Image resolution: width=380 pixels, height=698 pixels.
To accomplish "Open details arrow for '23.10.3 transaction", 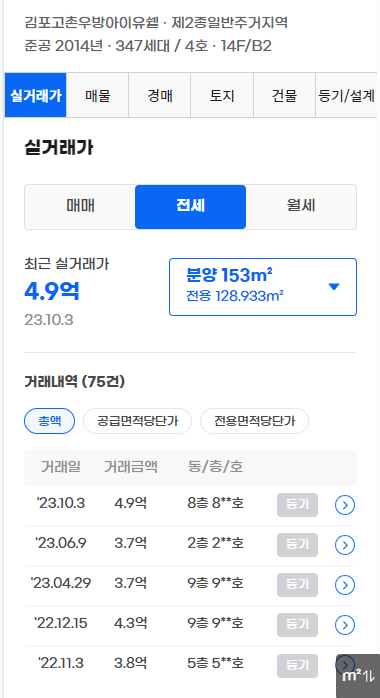I will click(x=345, y=505).
